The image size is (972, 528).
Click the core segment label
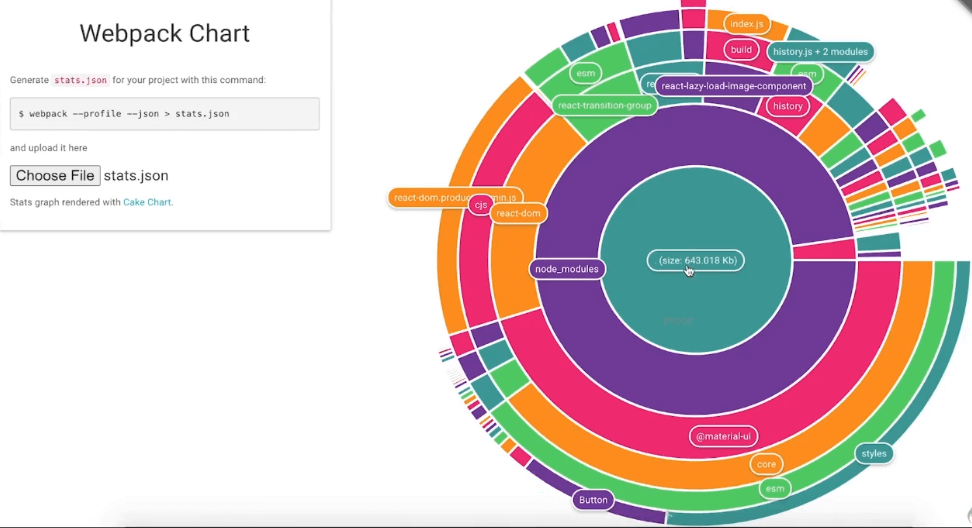(x=766, y=464)
